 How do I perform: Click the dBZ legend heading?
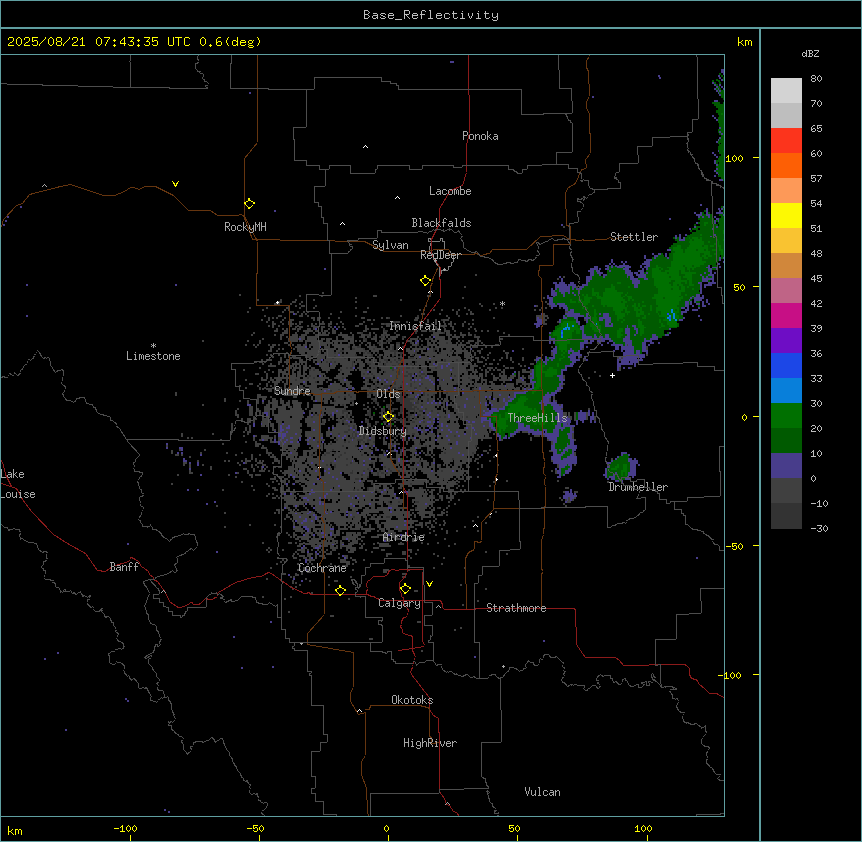[x=810, y=54]
